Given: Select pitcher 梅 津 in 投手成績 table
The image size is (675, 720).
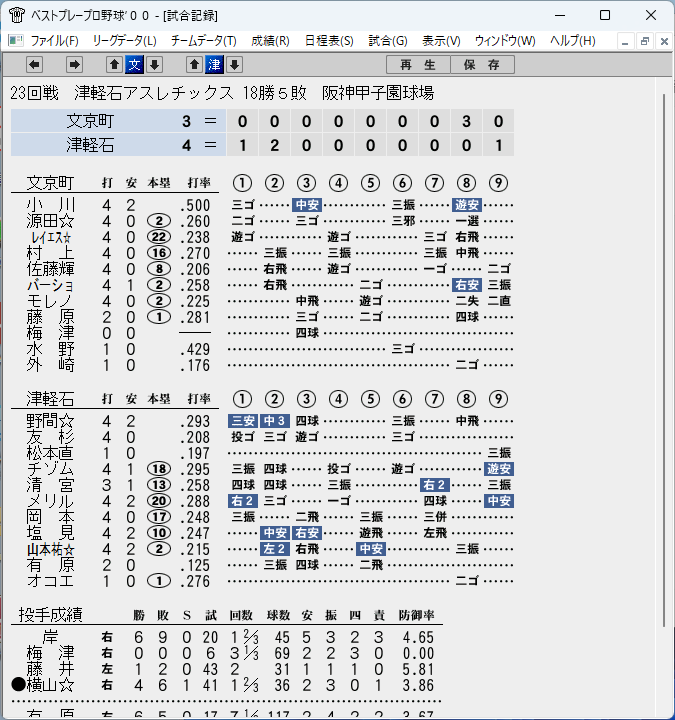Looking at the screenshot, I should pyautogui.click(x=51, y=653).
